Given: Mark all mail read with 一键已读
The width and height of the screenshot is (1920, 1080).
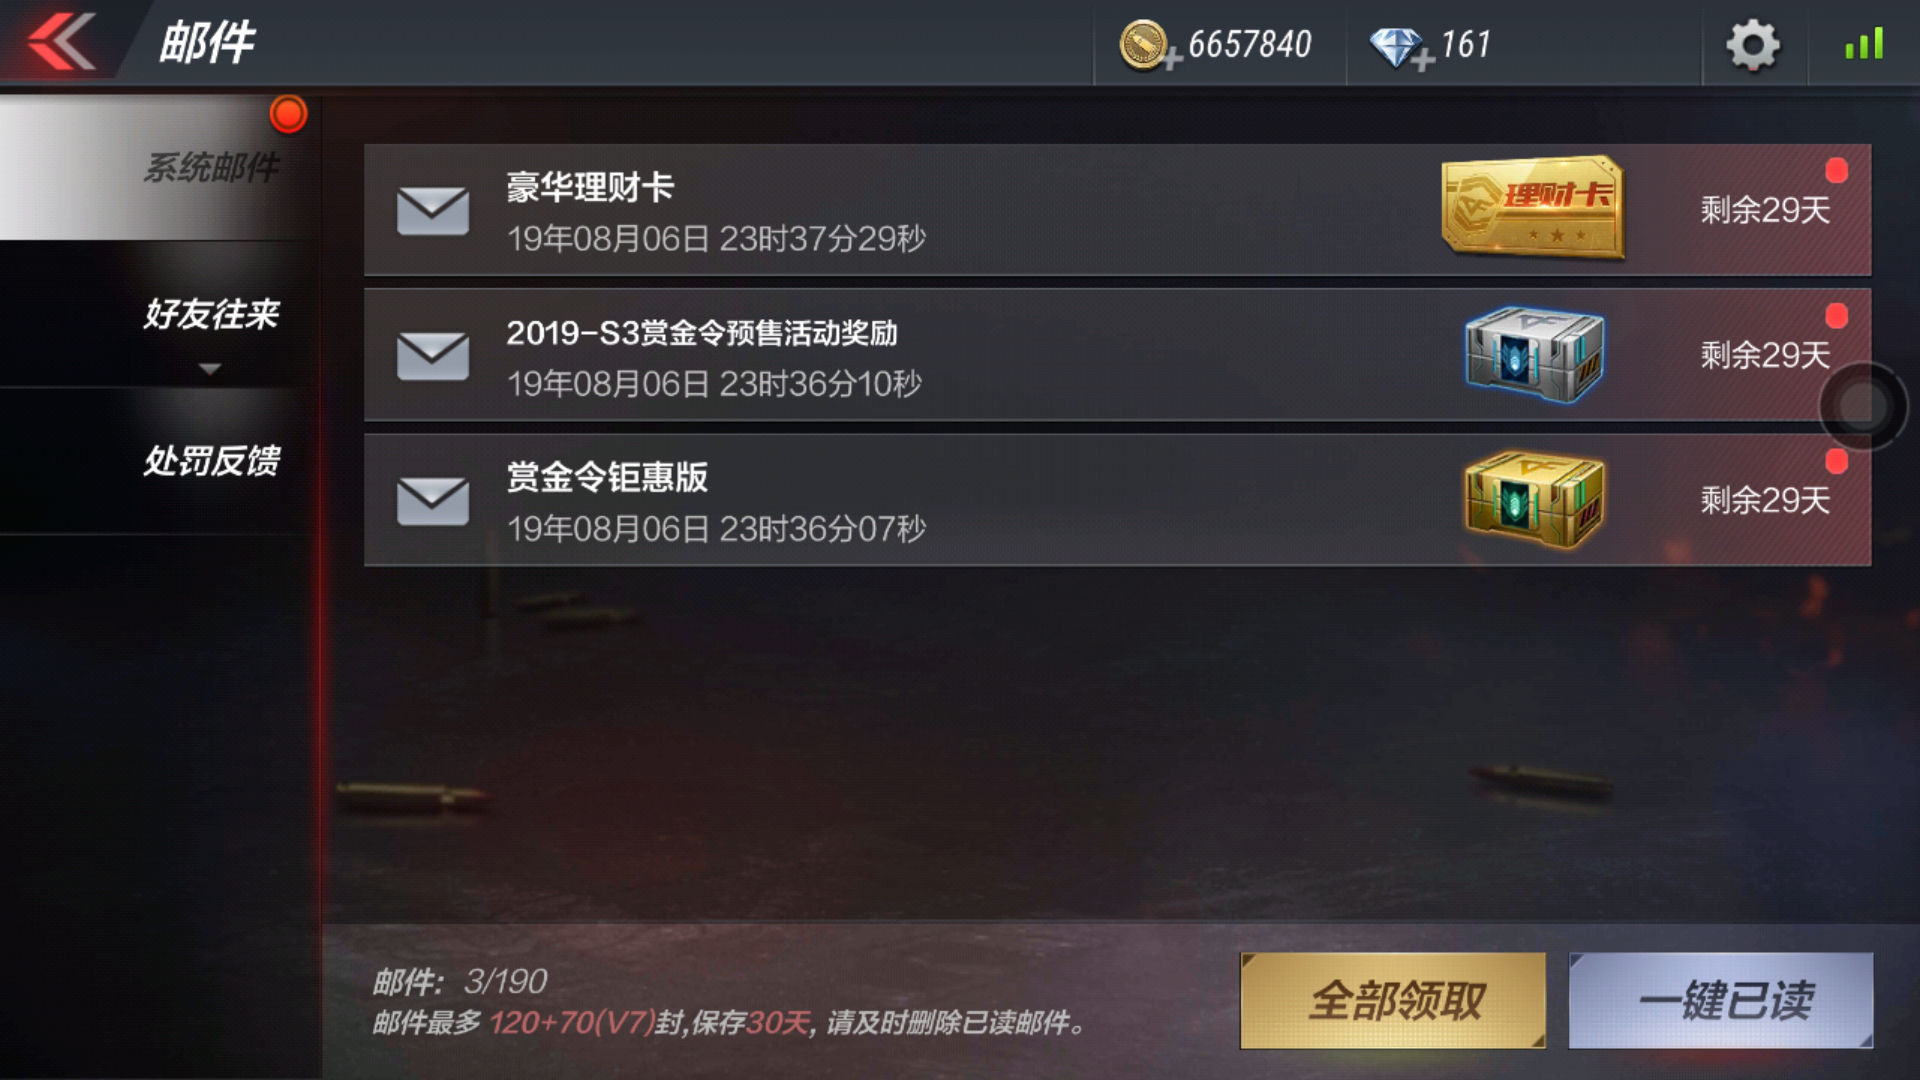Looking at the screenshot, I should (x=1721, y=1000).
